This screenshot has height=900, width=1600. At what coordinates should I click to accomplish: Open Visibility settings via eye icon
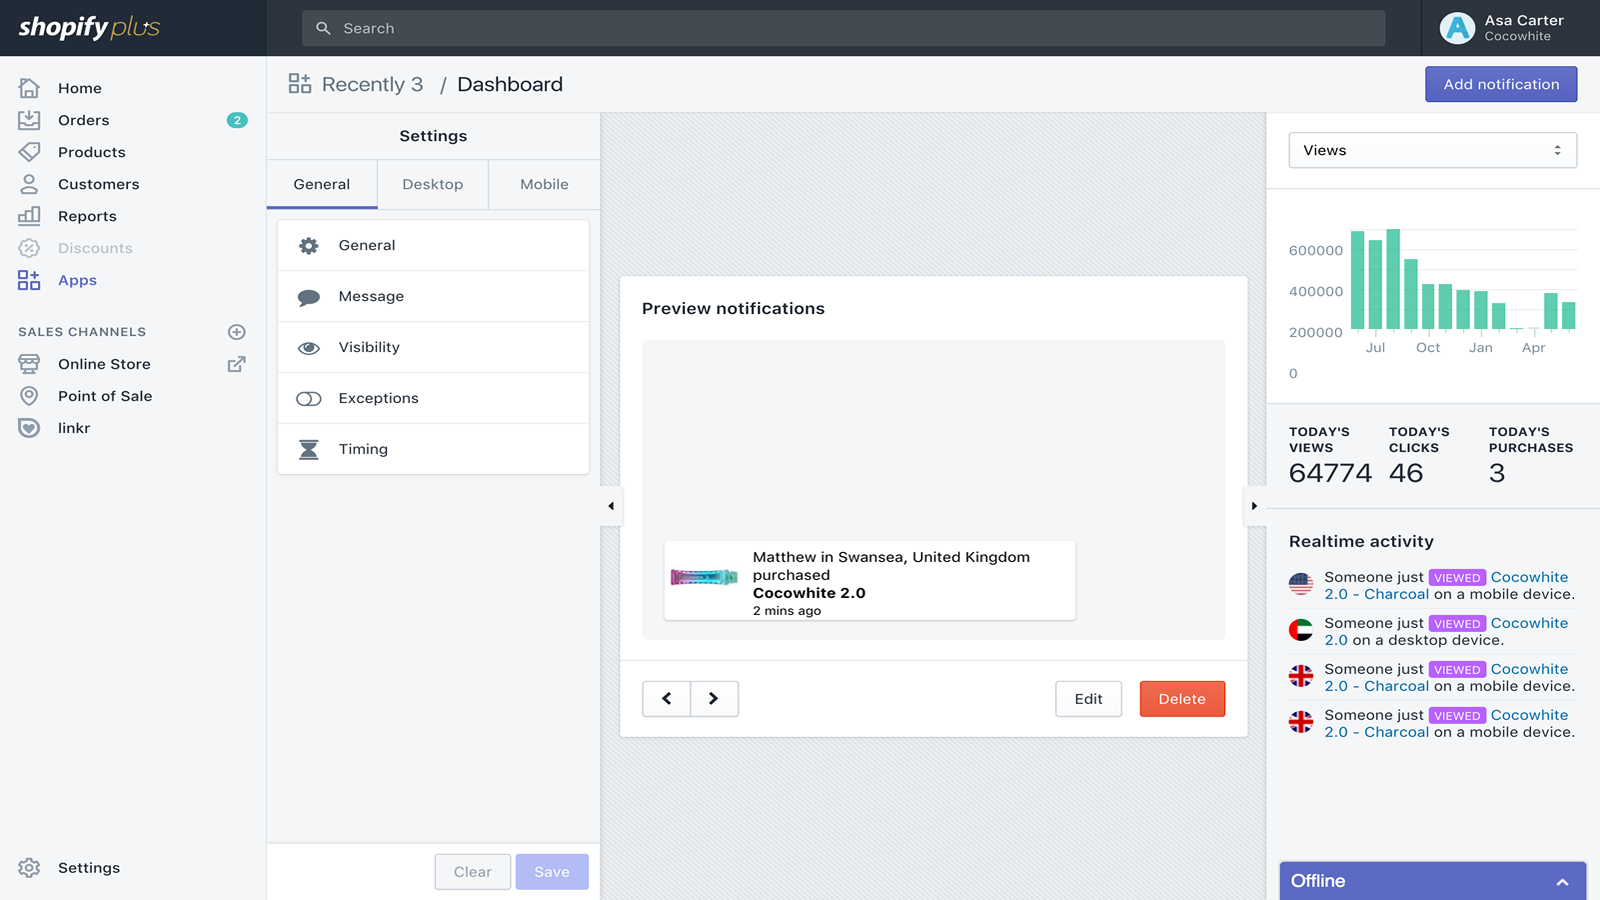coord(308,347)
